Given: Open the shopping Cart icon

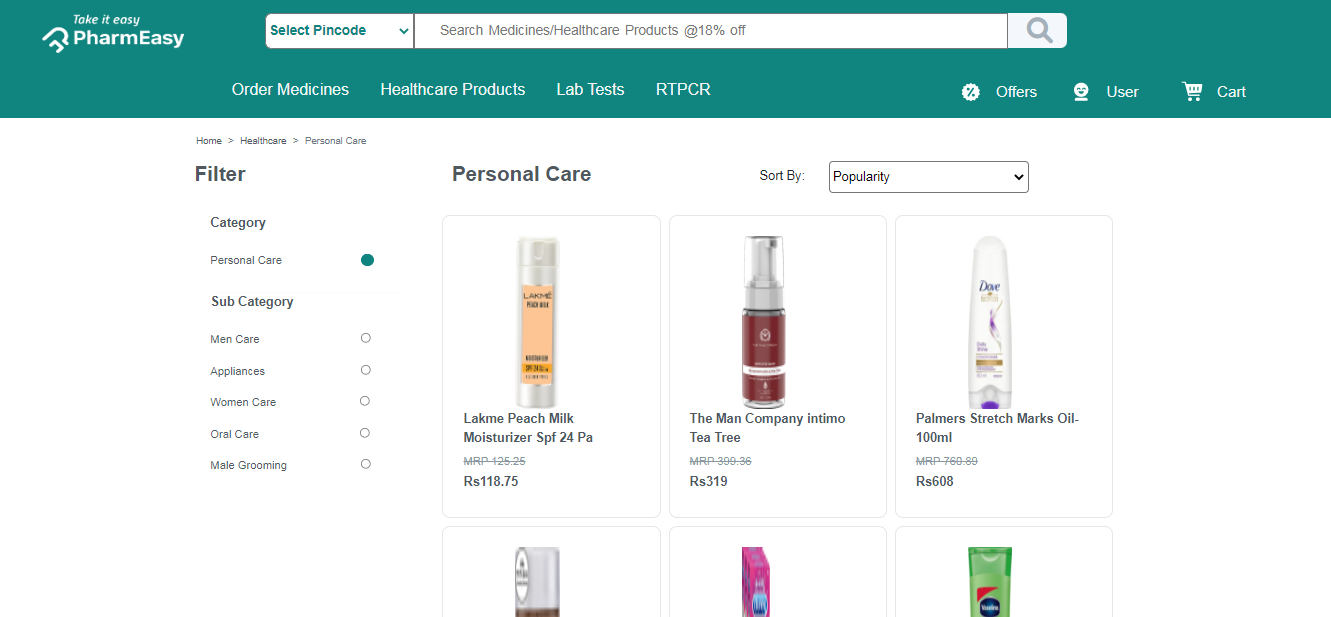Looking at the screenshot, I should (1192, 91).
